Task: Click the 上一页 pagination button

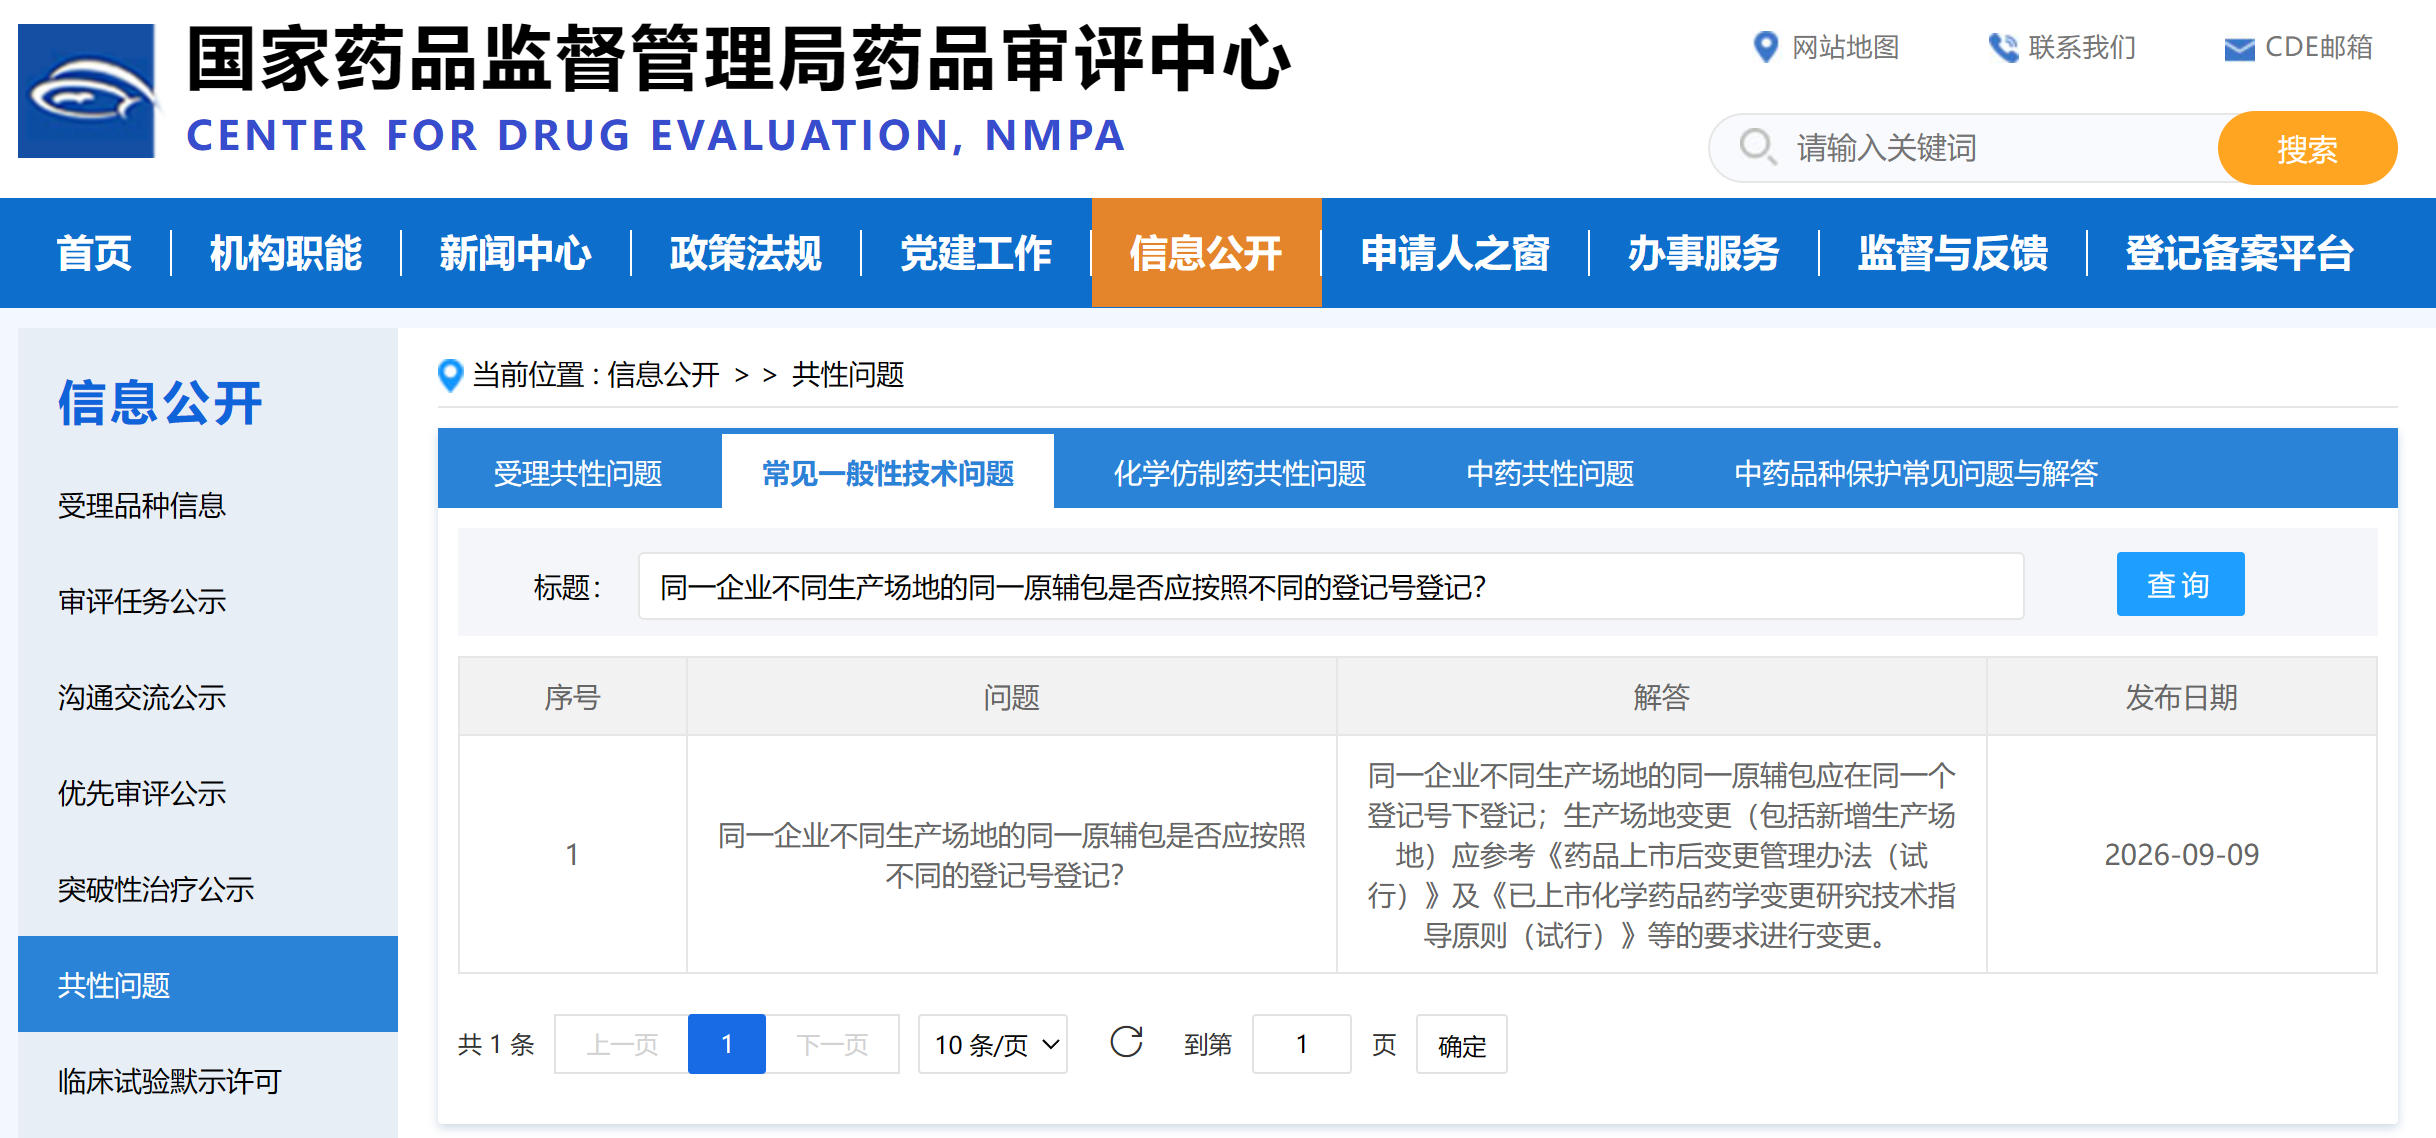Action: pyautogui.click(x=621, y=1044)
